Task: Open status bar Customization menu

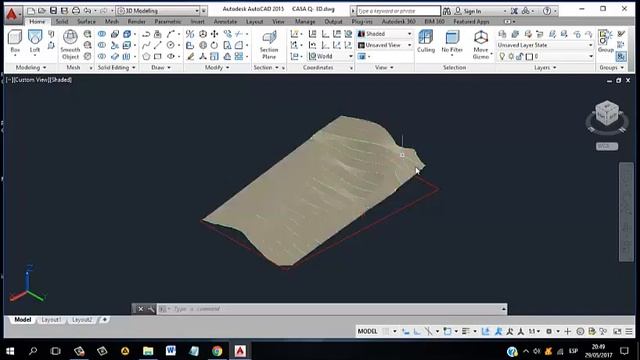Action: (629, 331)
